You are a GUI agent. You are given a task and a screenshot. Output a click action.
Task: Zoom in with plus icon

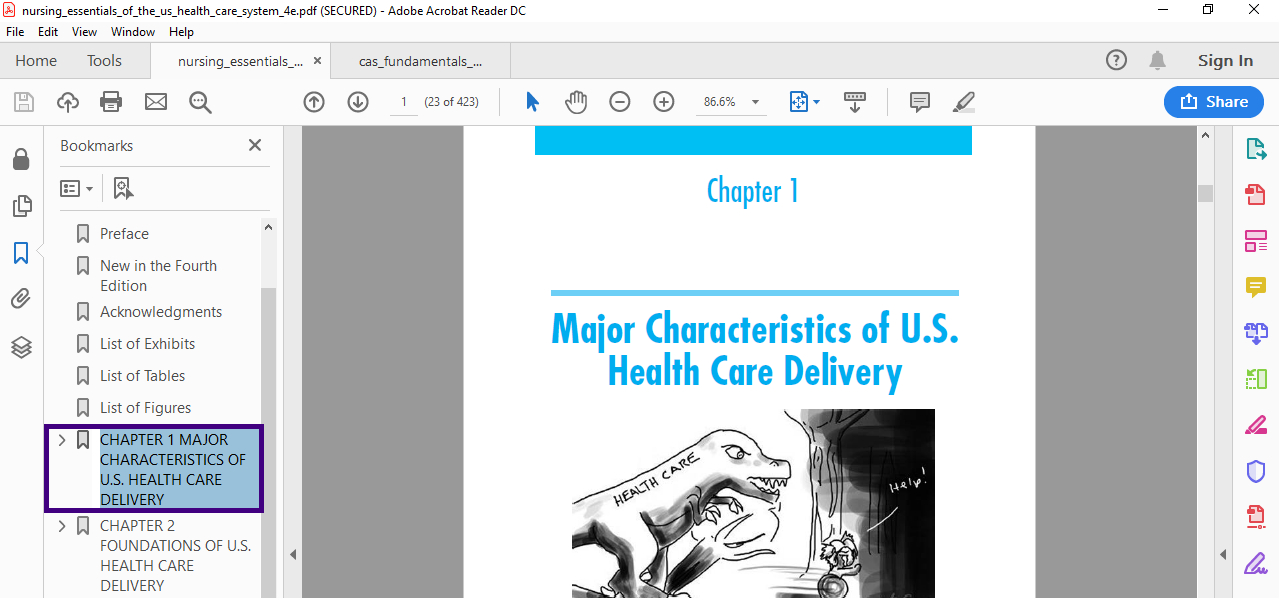(664, 102)
